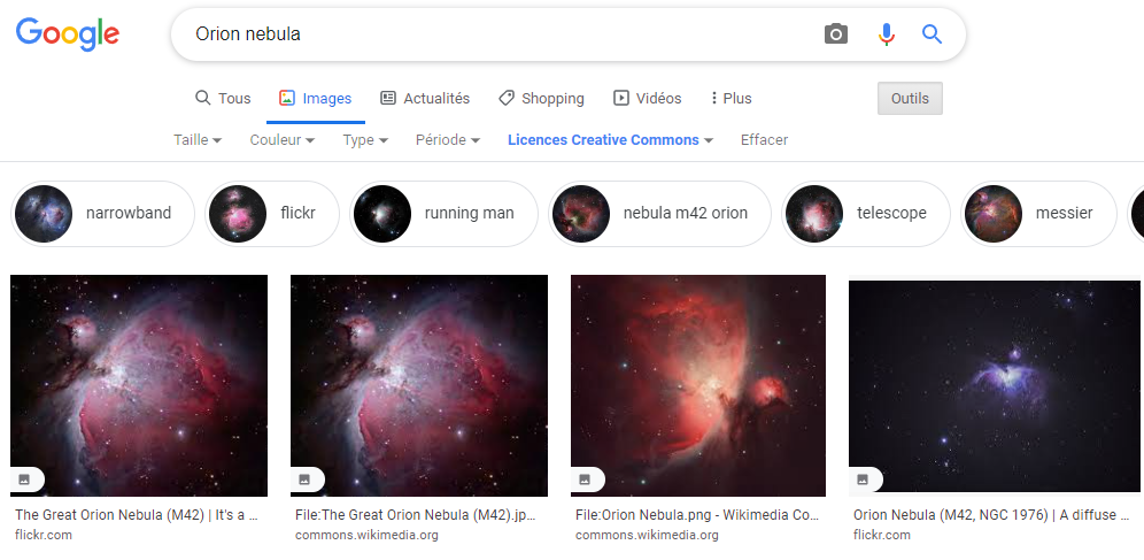
Task: Go to Google home via logo
Action: pyautogui.click(x=68, y=34)
